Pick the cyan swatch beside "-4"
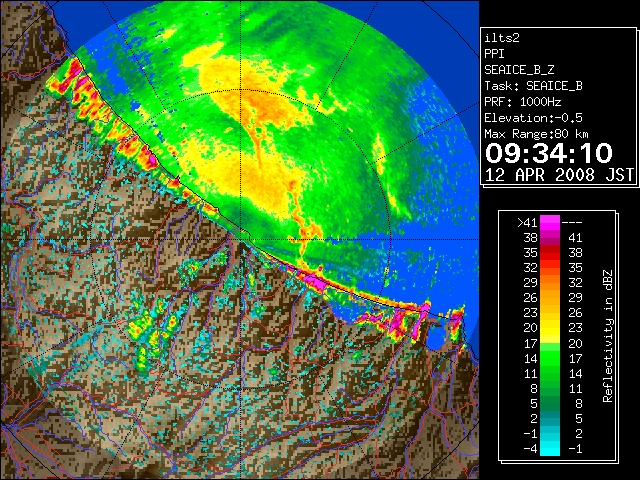 (x=550, y=449)
